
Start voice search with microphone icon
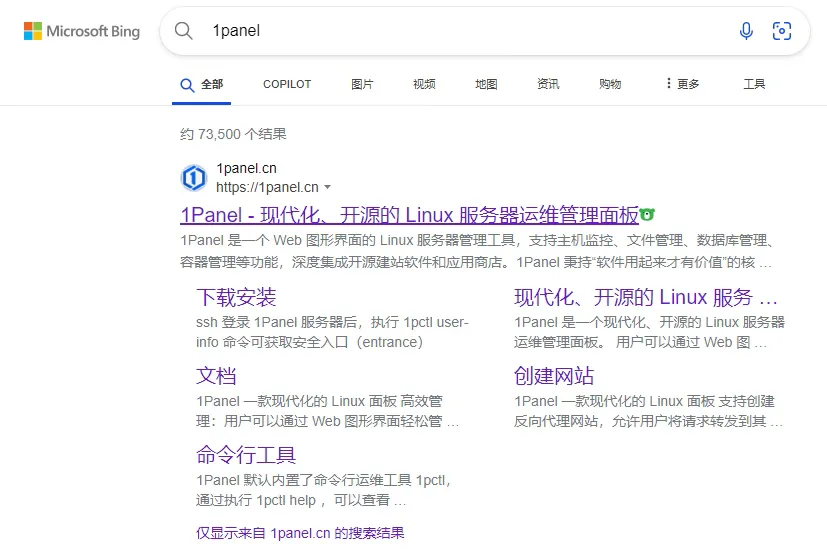point(746,31)
